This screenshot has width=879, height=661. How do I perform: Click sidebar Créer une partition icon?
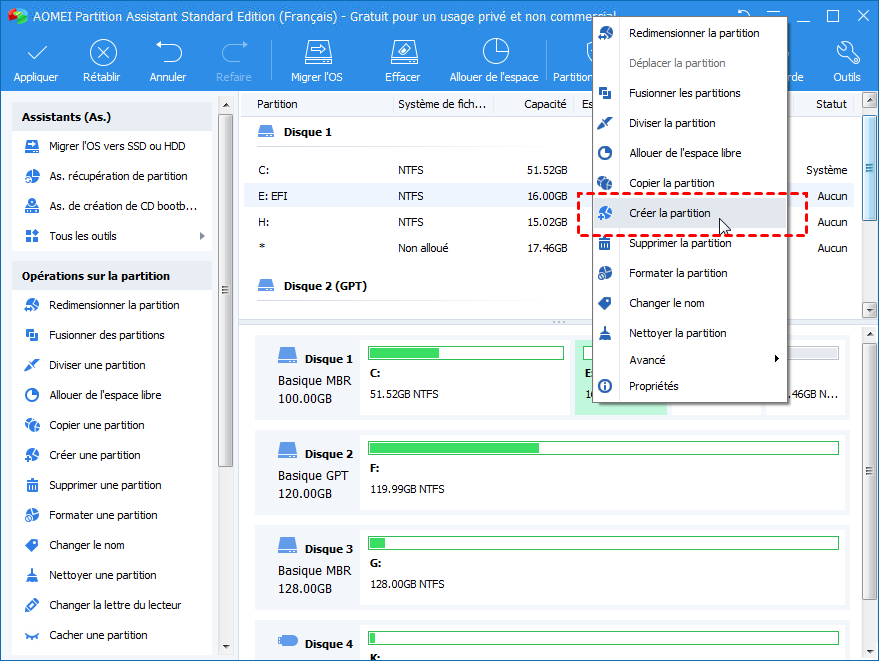click(x=32, y=455)
